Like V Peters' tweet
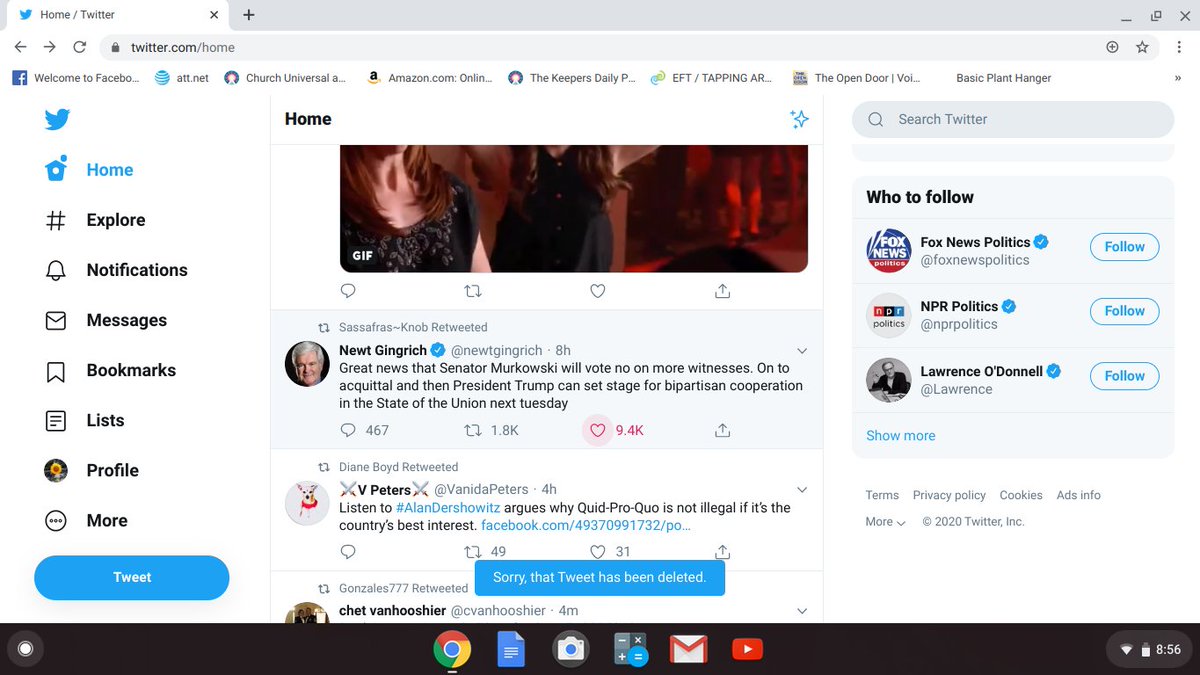This screenshot has height=675, width=1200. (x=598, y=552)
